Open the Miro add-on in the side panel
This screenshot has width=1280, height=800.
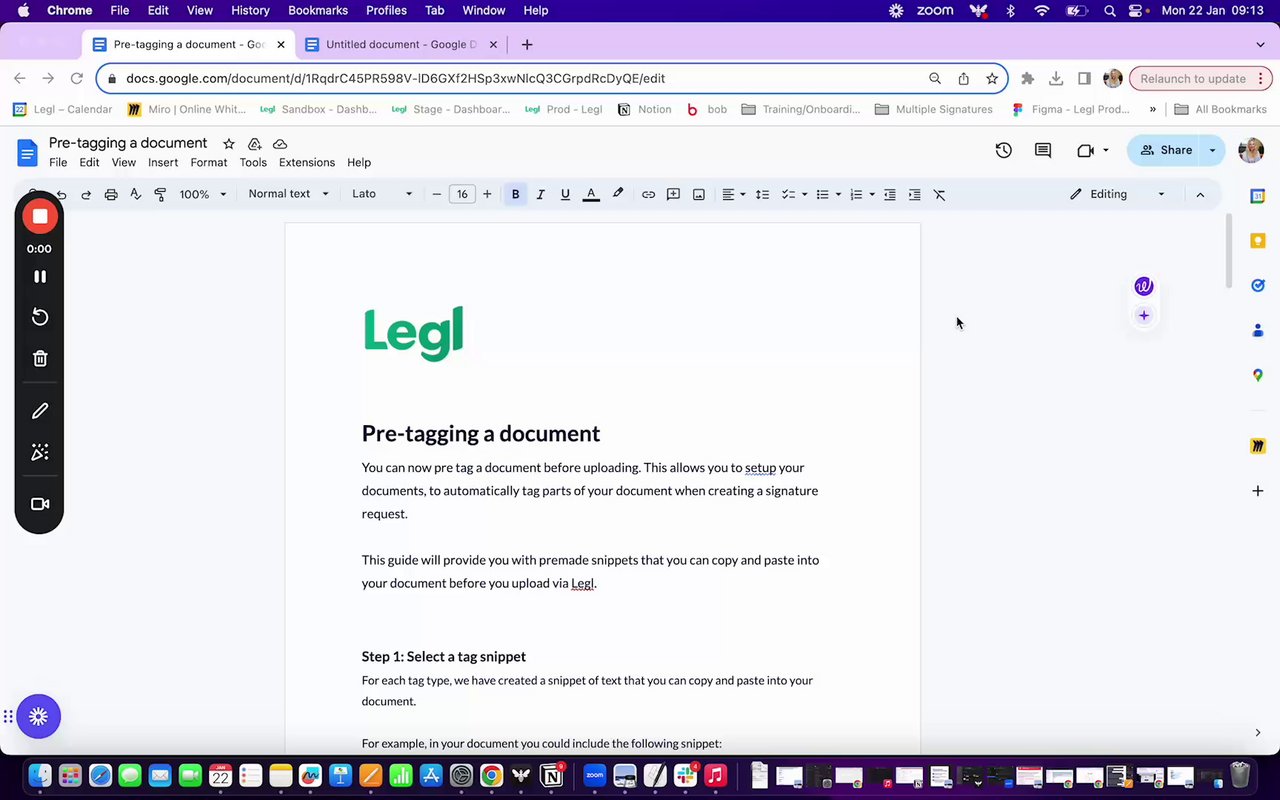[x=1258, y=446]
